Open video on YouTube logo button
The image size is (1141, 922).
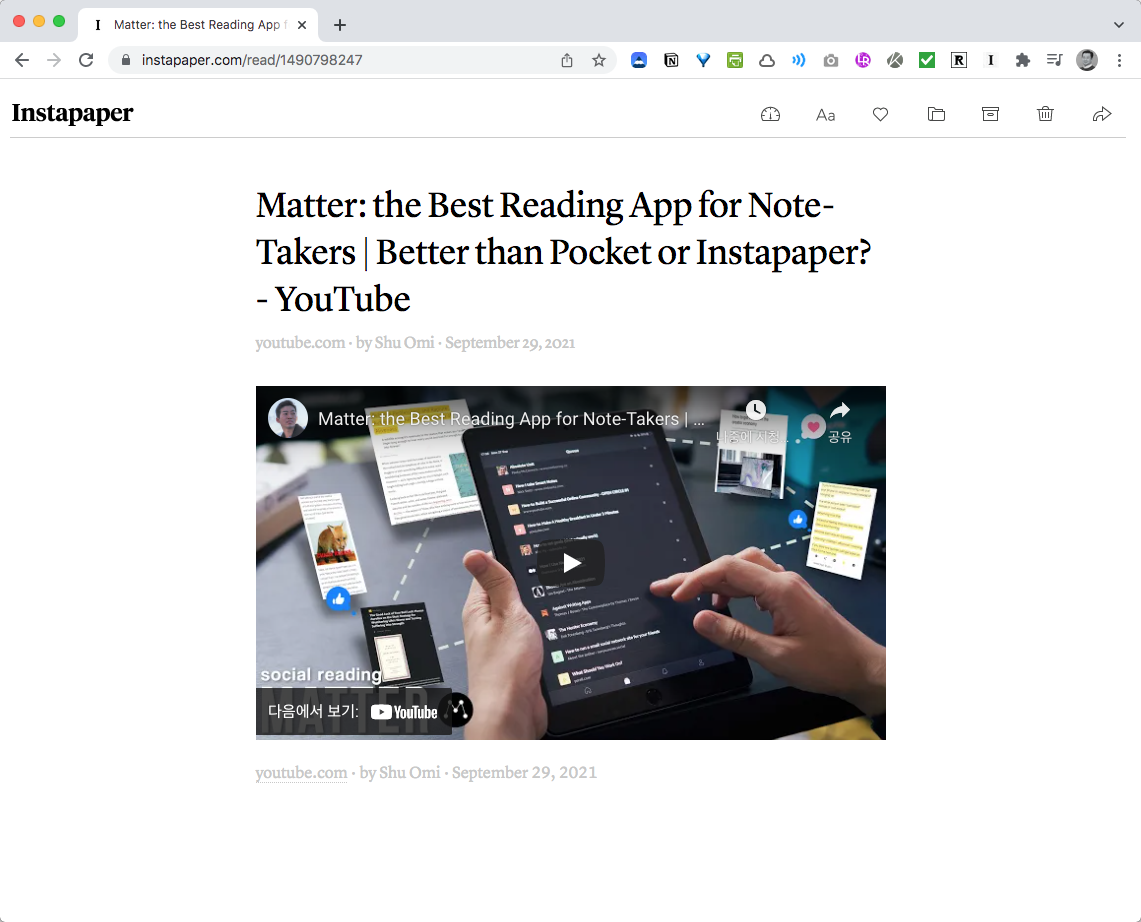(404, 712)
